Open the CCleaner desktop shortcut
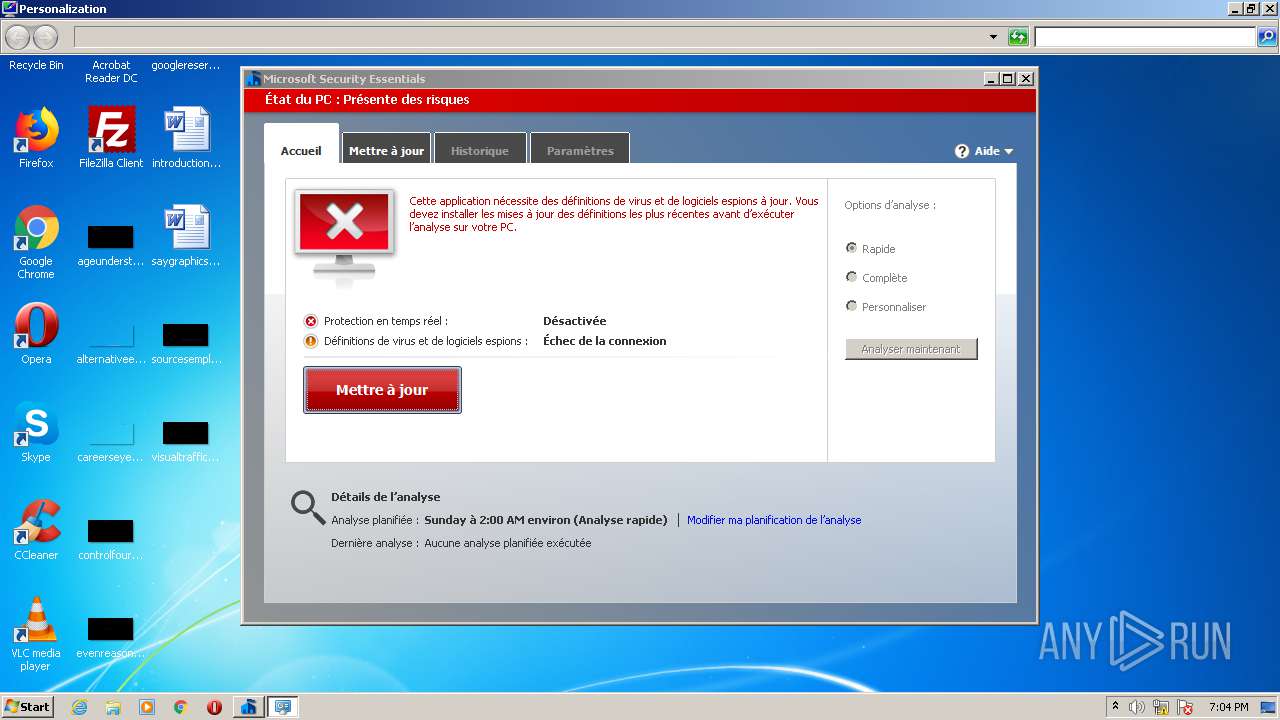 tap(36, 530)
